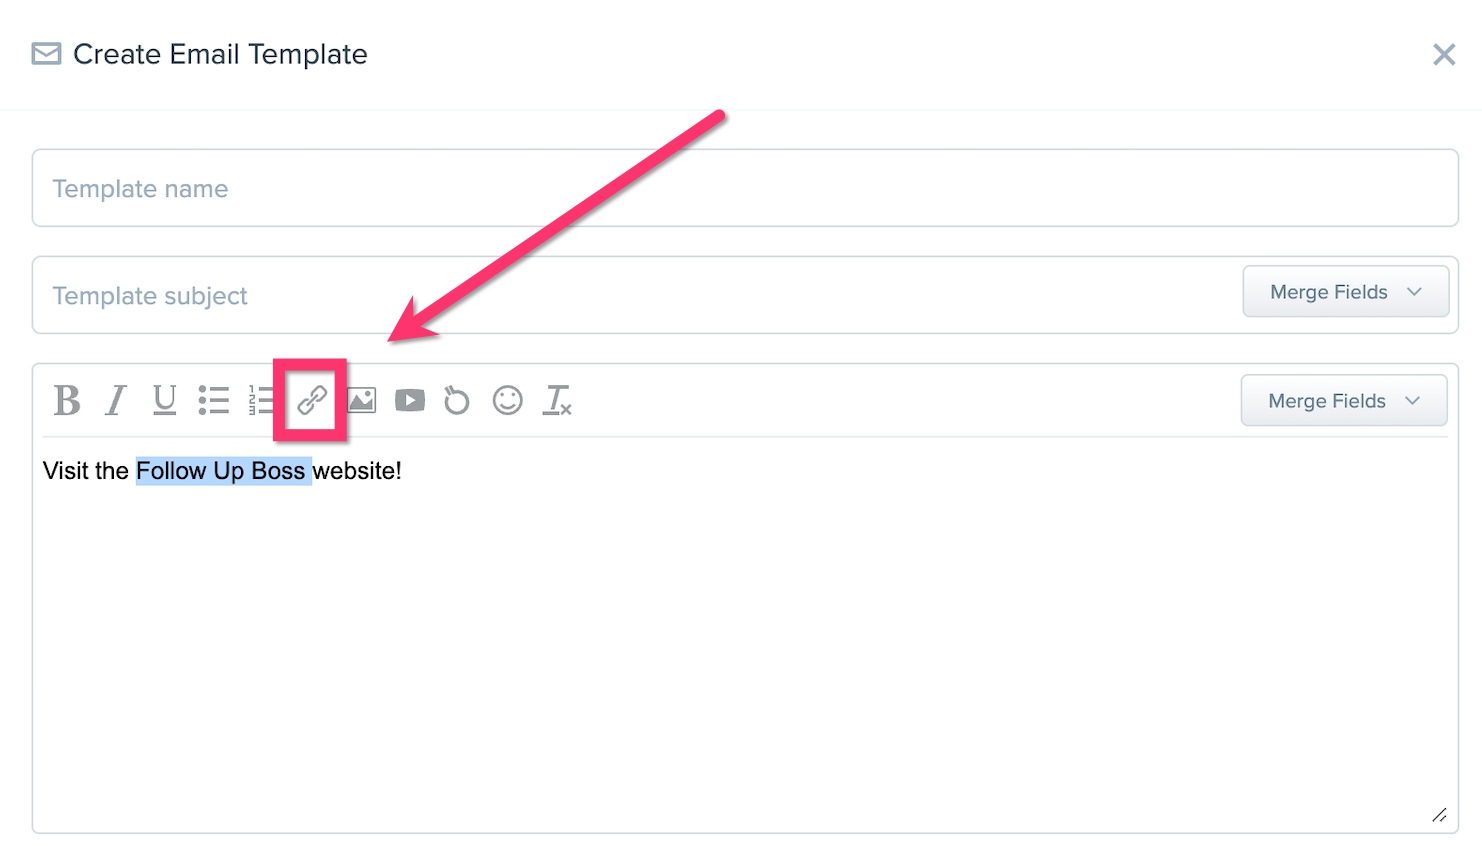Viewport: 1482px width, 846px height.
Task: Click the highlighted Follow Up Boss text
Action: 224,471
